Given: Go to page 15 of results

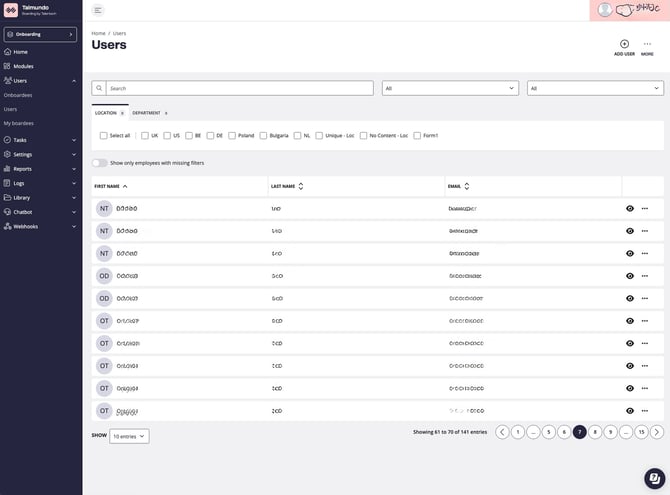Looking at the screenshot, I should pyautogui.click(x=641, y=432).
